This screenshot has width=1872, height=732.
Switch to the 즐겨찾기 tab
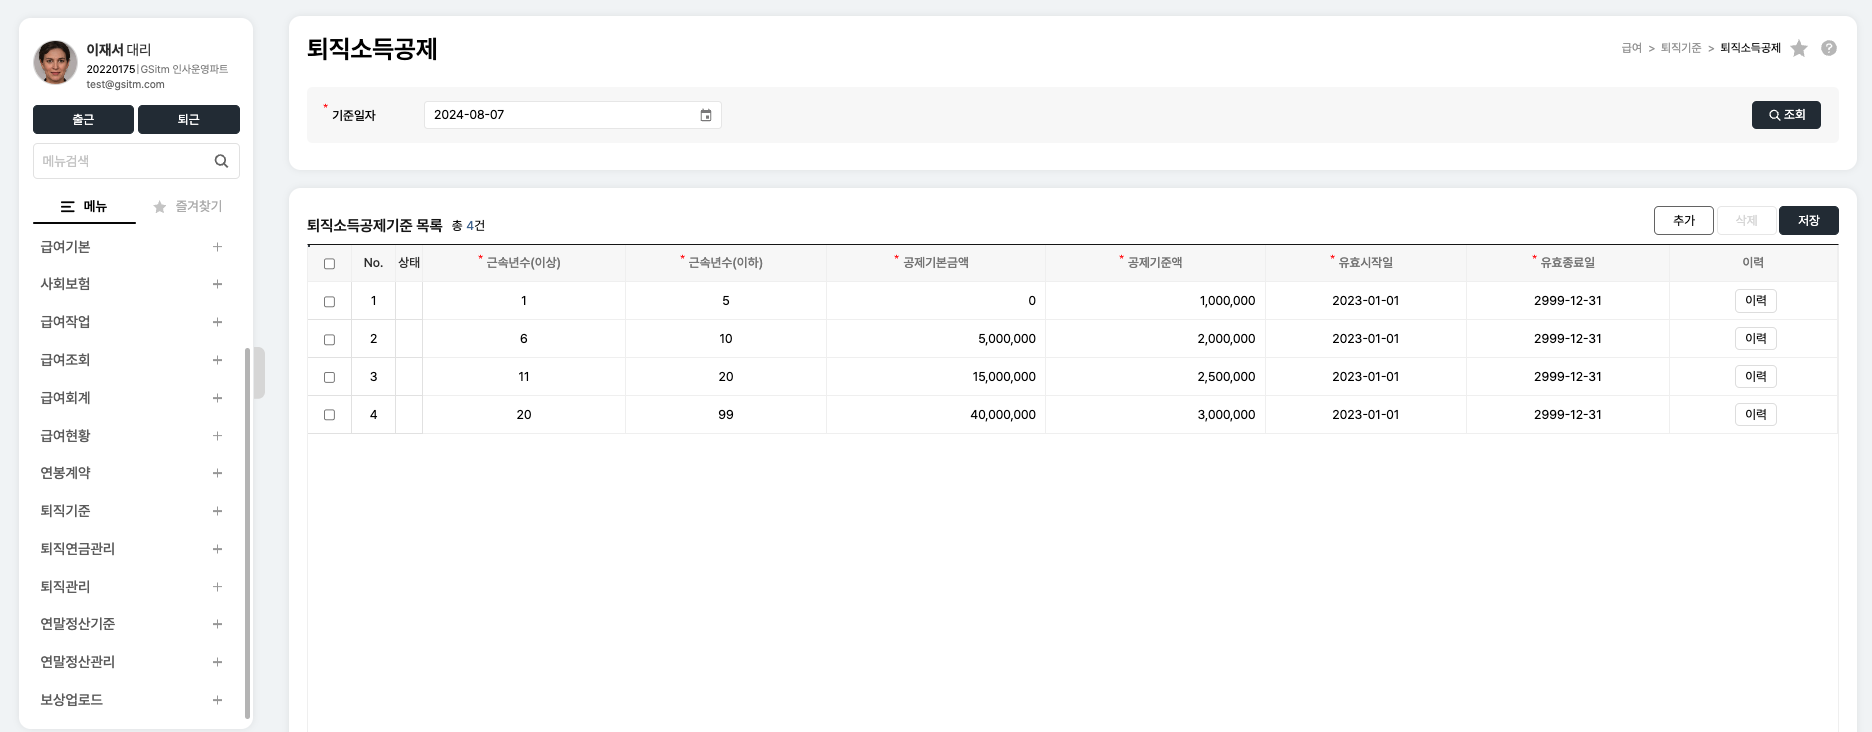tap(188, 206)
